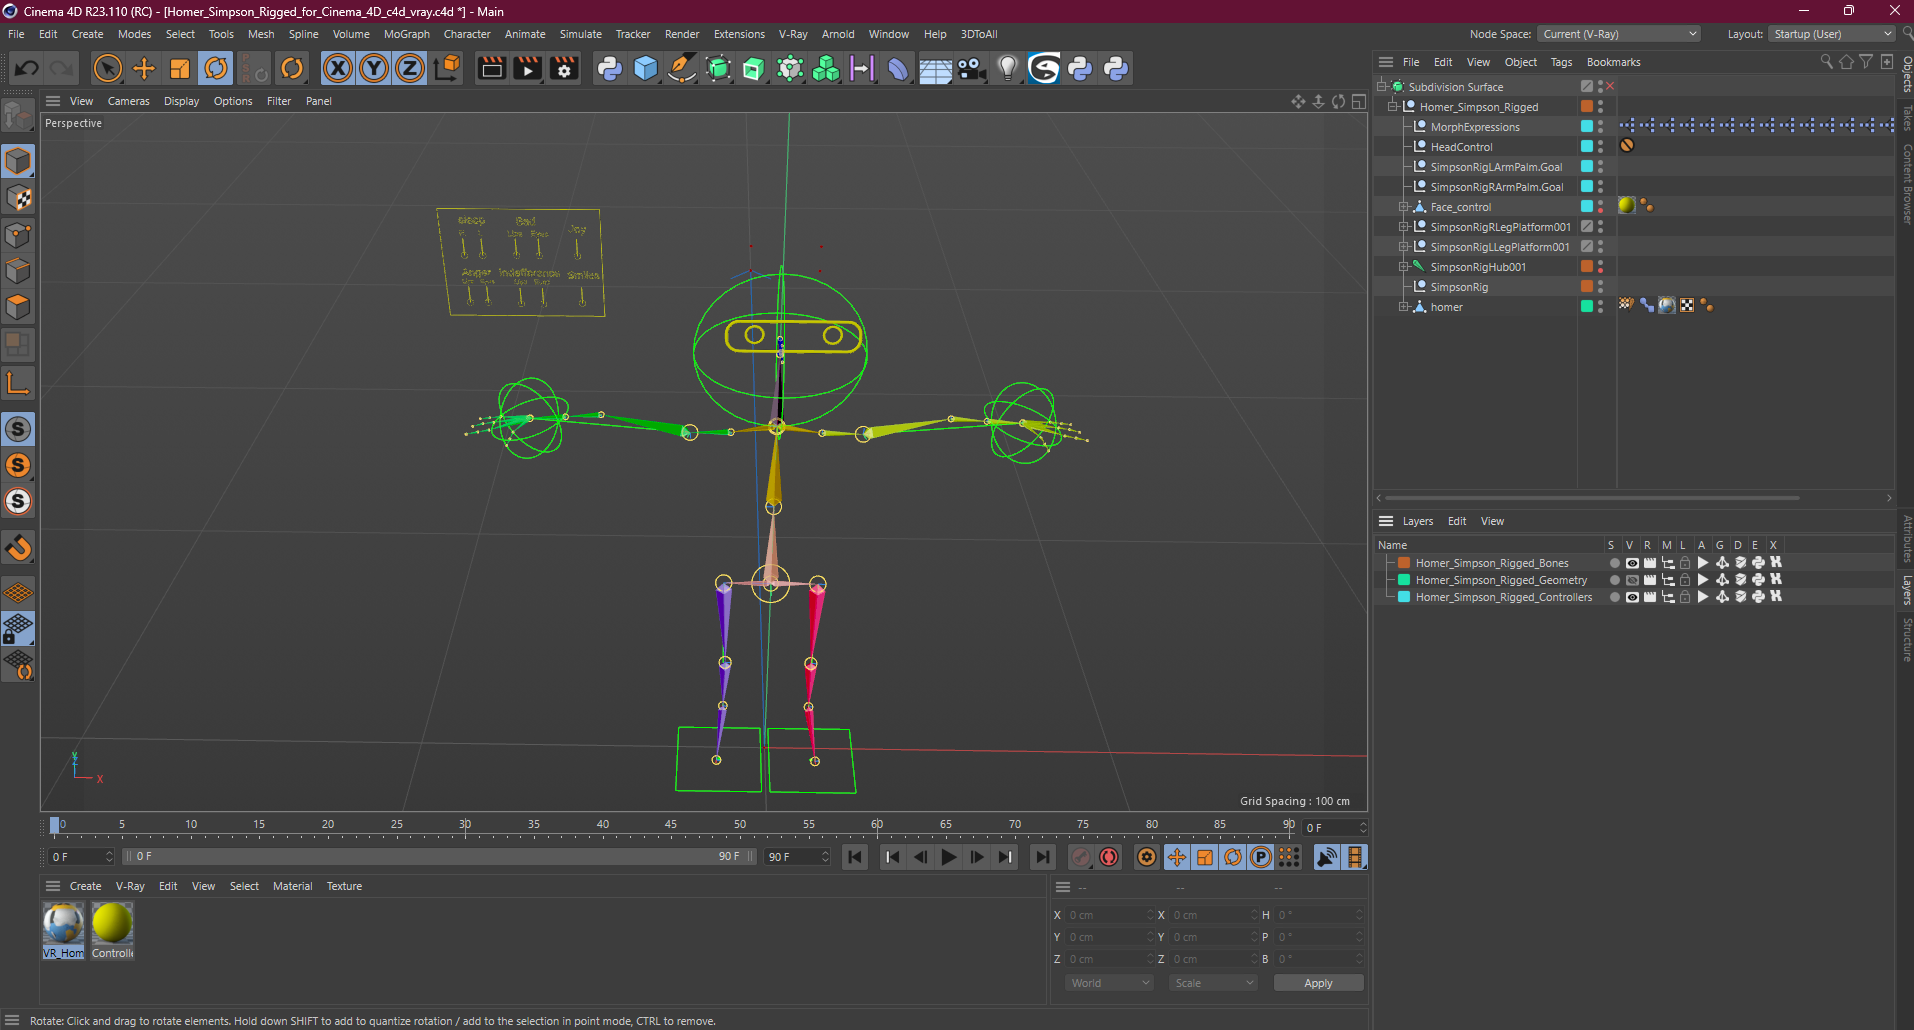1914x1030 pixels.
Task: Click the Undo arrow icon
Action: pyautogui.click(x=27, y=68)
